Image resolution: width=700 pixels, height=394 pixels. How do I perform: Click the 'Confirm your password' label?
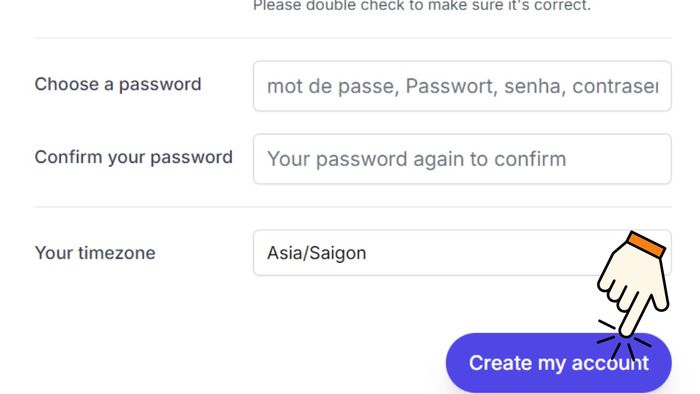coord(133,157)
